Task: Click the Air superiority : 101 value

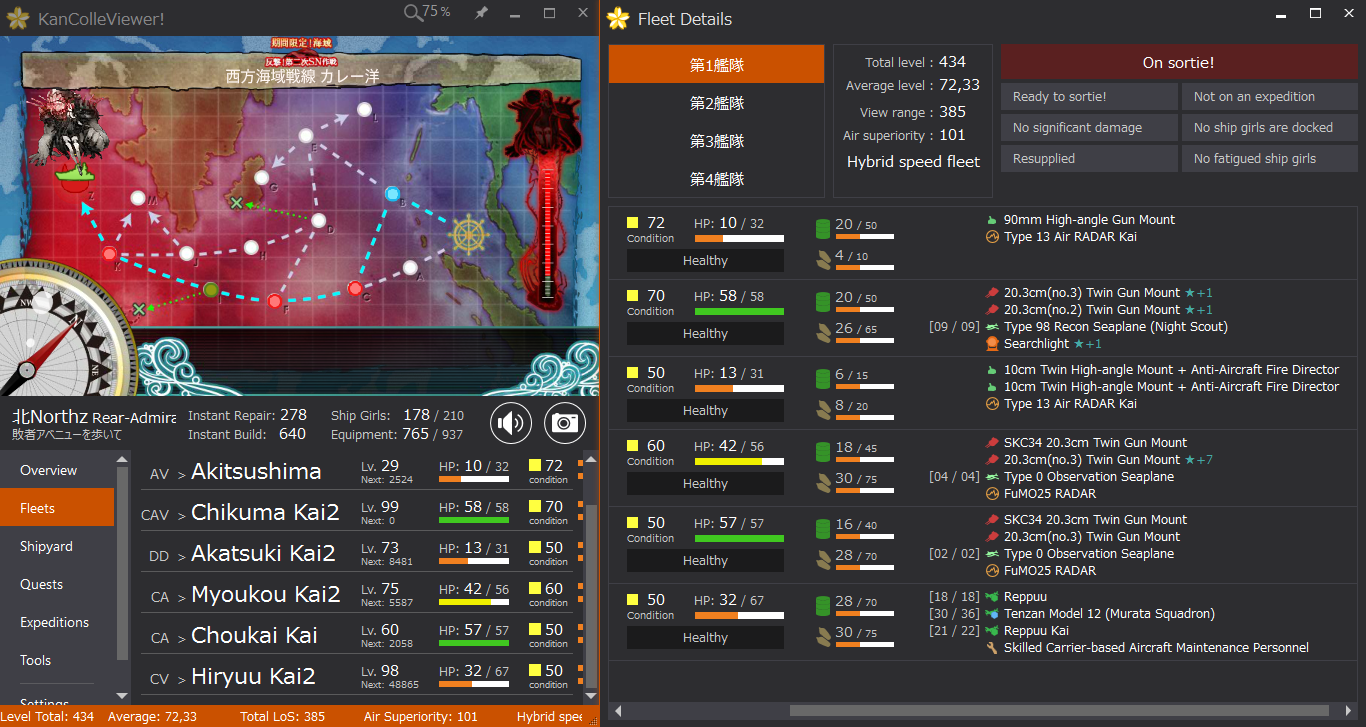Action: click(x=952, y=135)
